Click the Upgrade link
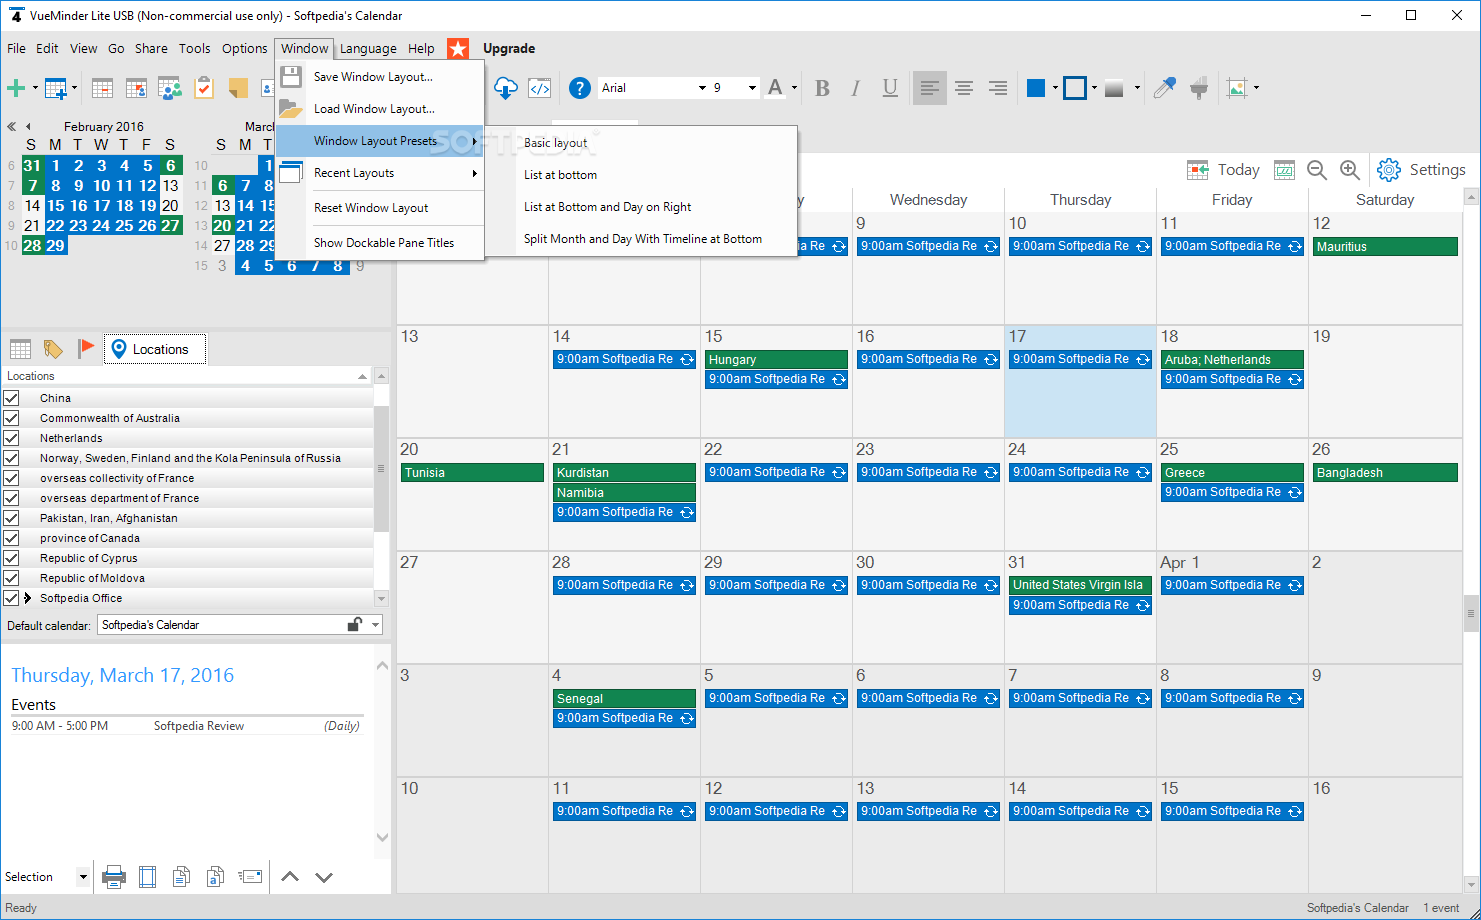 pos(509,48)
